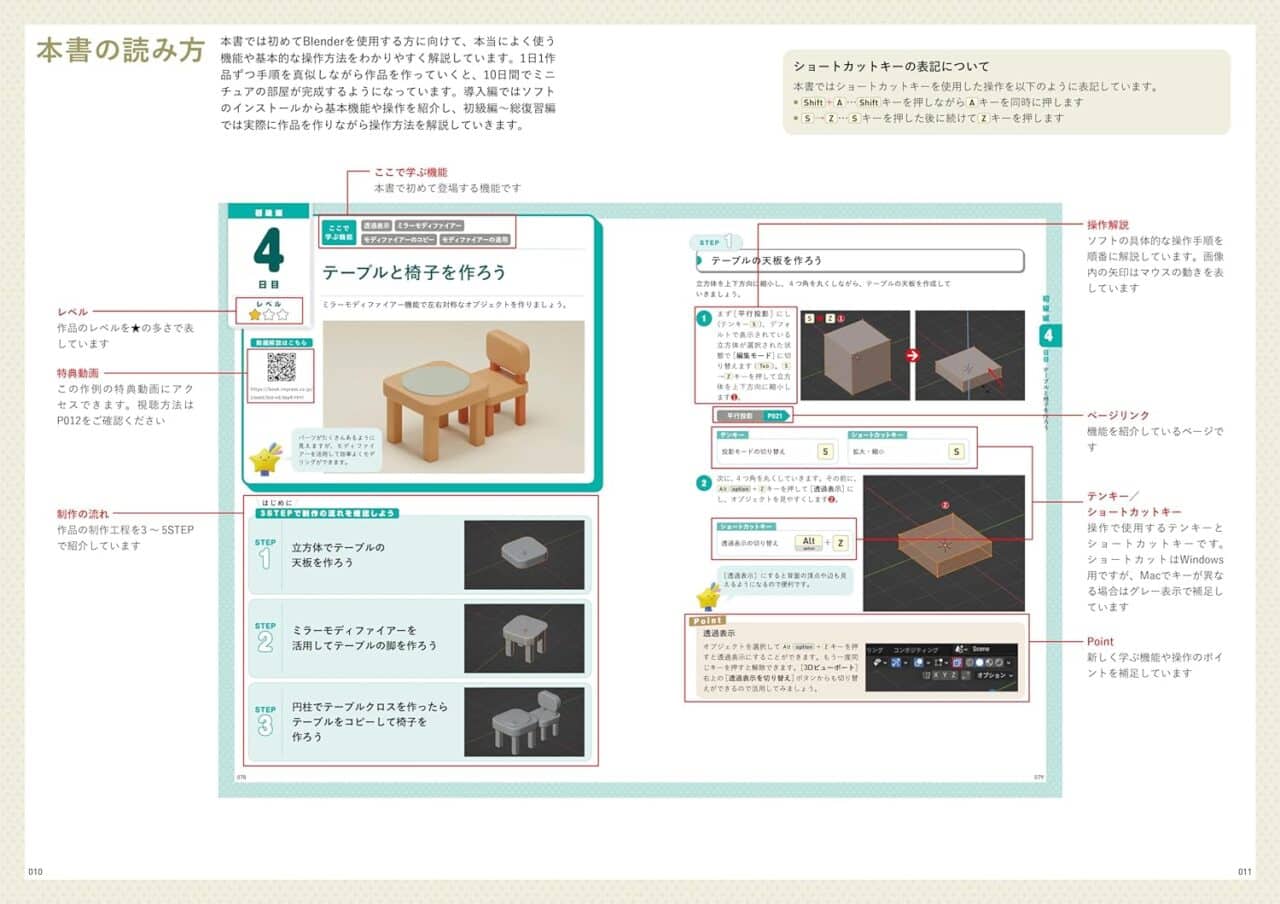Screen dimensions: 1280x904
Task: Toggle the Z mirror axis button
Action: pos(954,675)
